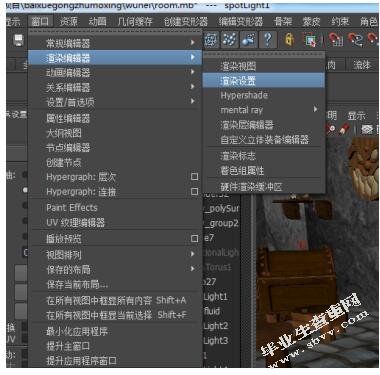Open Hypershade from the render editors submenu
Image resolution: width=380 pixels, height=375 pixels.
[264, 95]
